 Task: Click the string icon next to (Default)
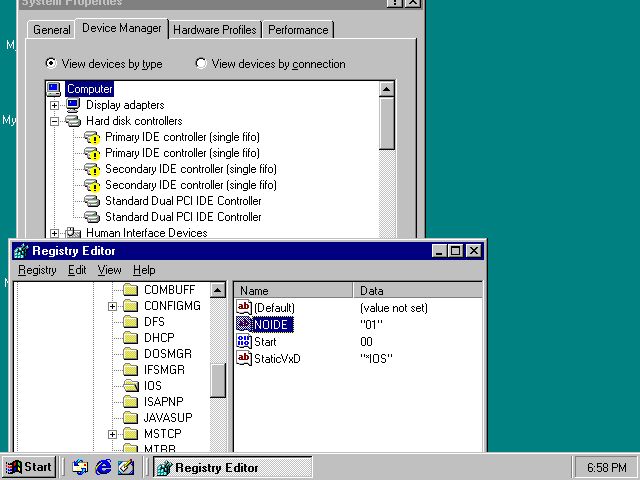coord(244,307)
